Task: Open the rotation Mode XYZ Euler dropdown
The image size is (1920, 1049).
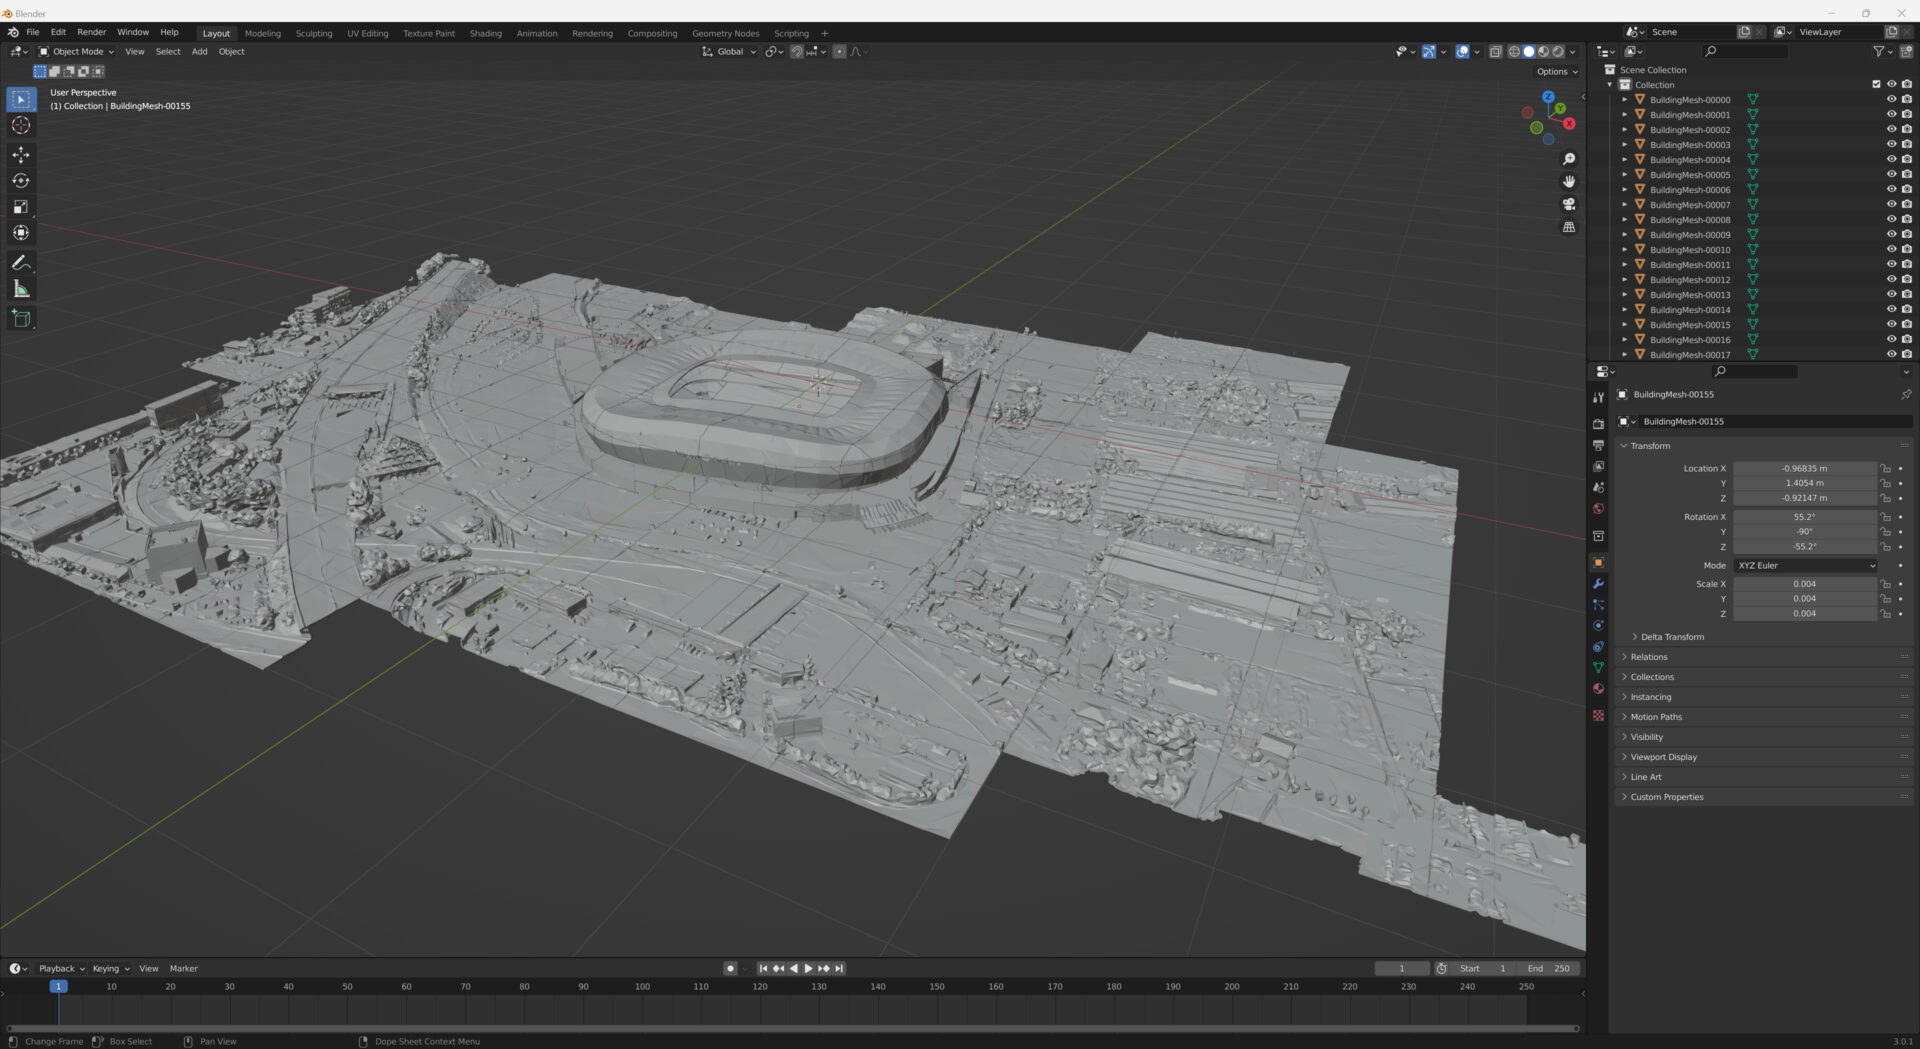Action: click(x=1803, y=565)
